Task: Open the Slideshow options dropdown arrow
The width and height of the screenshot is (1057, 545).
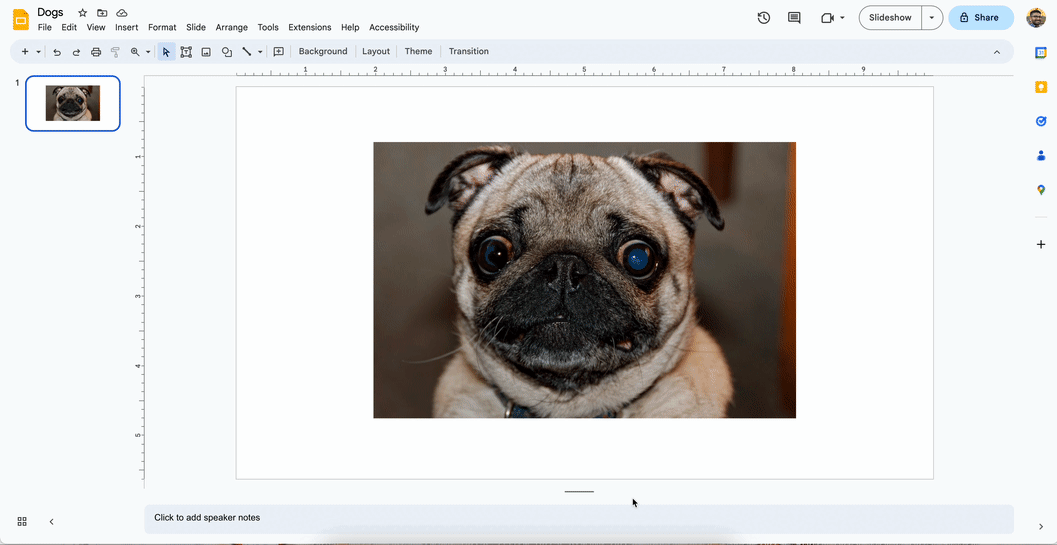Action: pyautogui.click(x=932, y=18)
